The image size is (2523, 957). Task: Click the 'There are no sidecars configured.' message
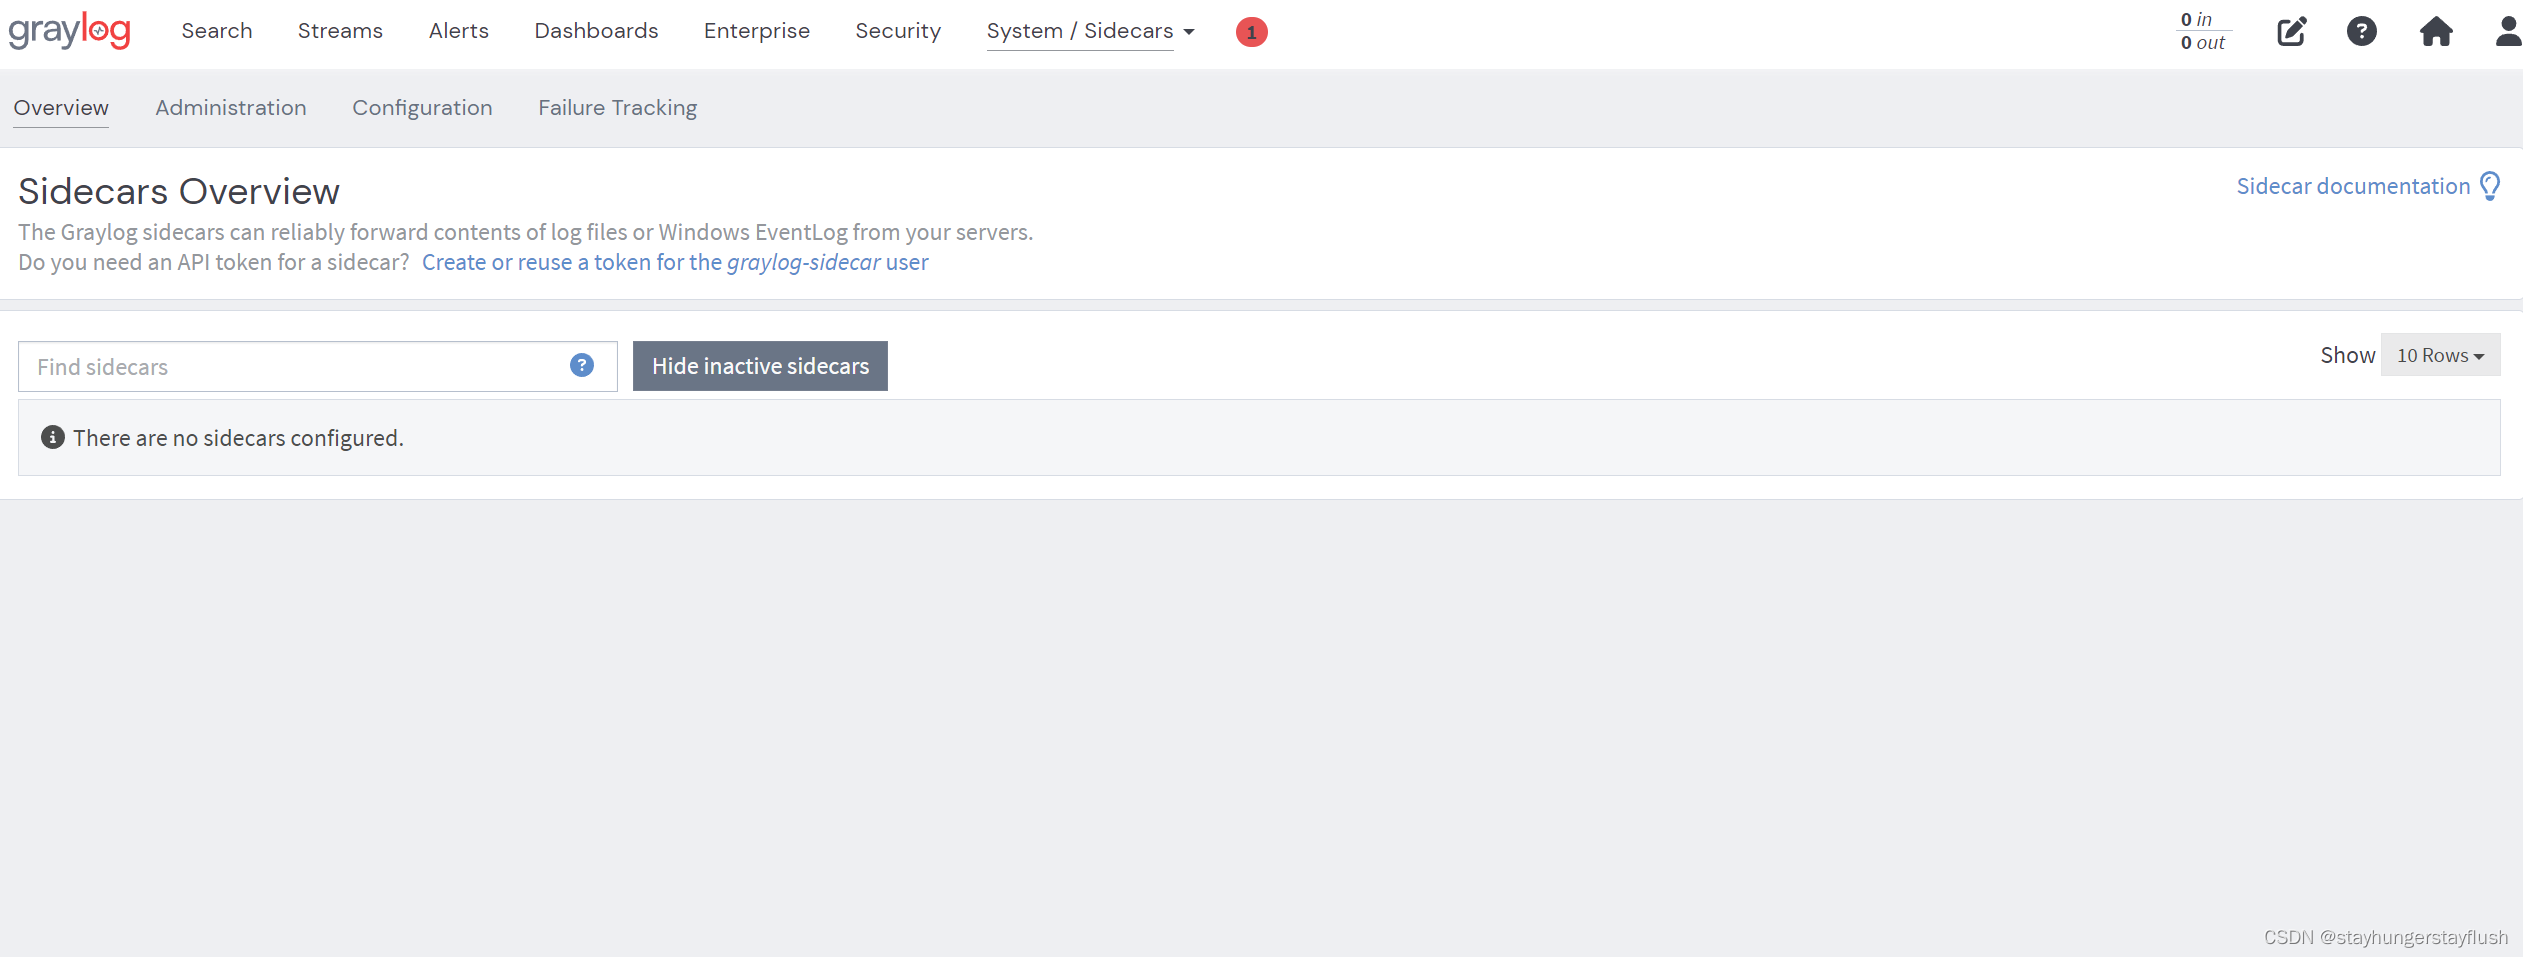click(x=238, y=438)
